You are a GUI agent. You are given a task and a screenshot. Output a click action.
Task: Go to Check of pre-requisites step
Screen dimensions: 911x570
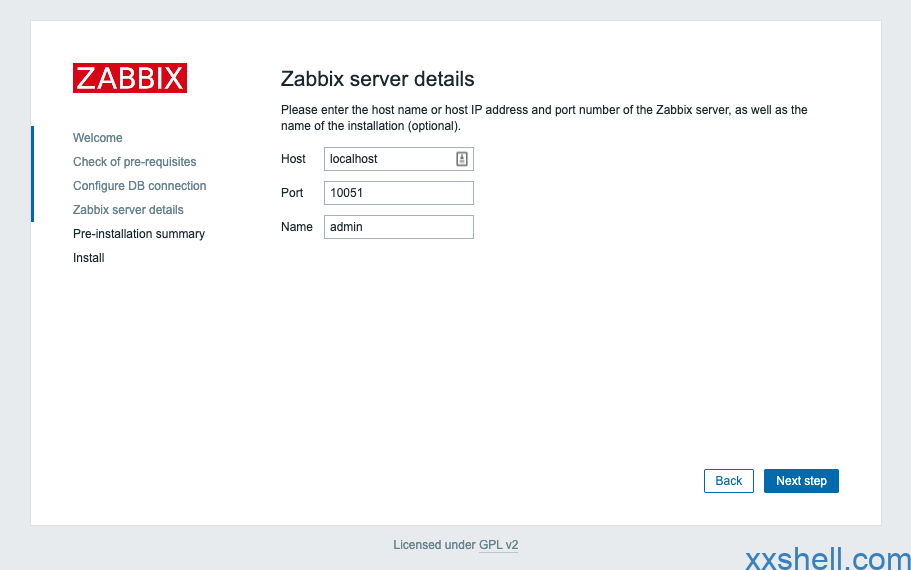(134, 162)
